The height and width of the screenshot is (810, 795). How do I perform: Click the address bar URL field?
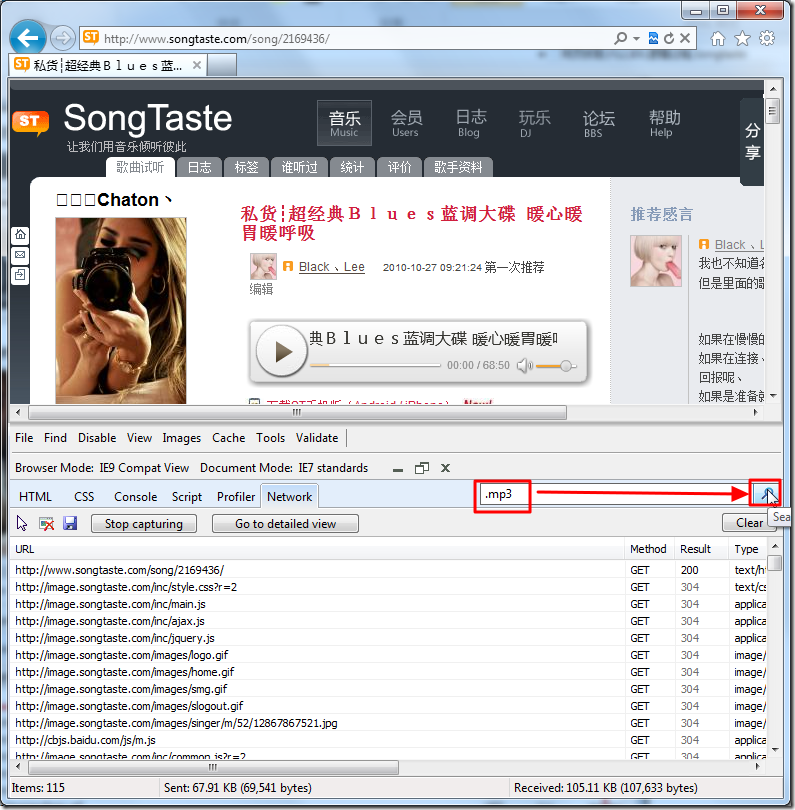coord(346,38)
